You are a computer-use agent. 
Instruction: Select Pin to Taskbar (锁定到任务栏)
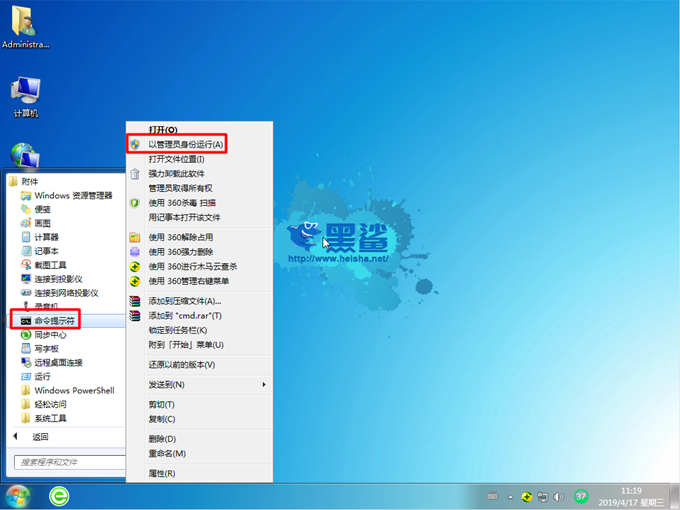tap(177, 330)
